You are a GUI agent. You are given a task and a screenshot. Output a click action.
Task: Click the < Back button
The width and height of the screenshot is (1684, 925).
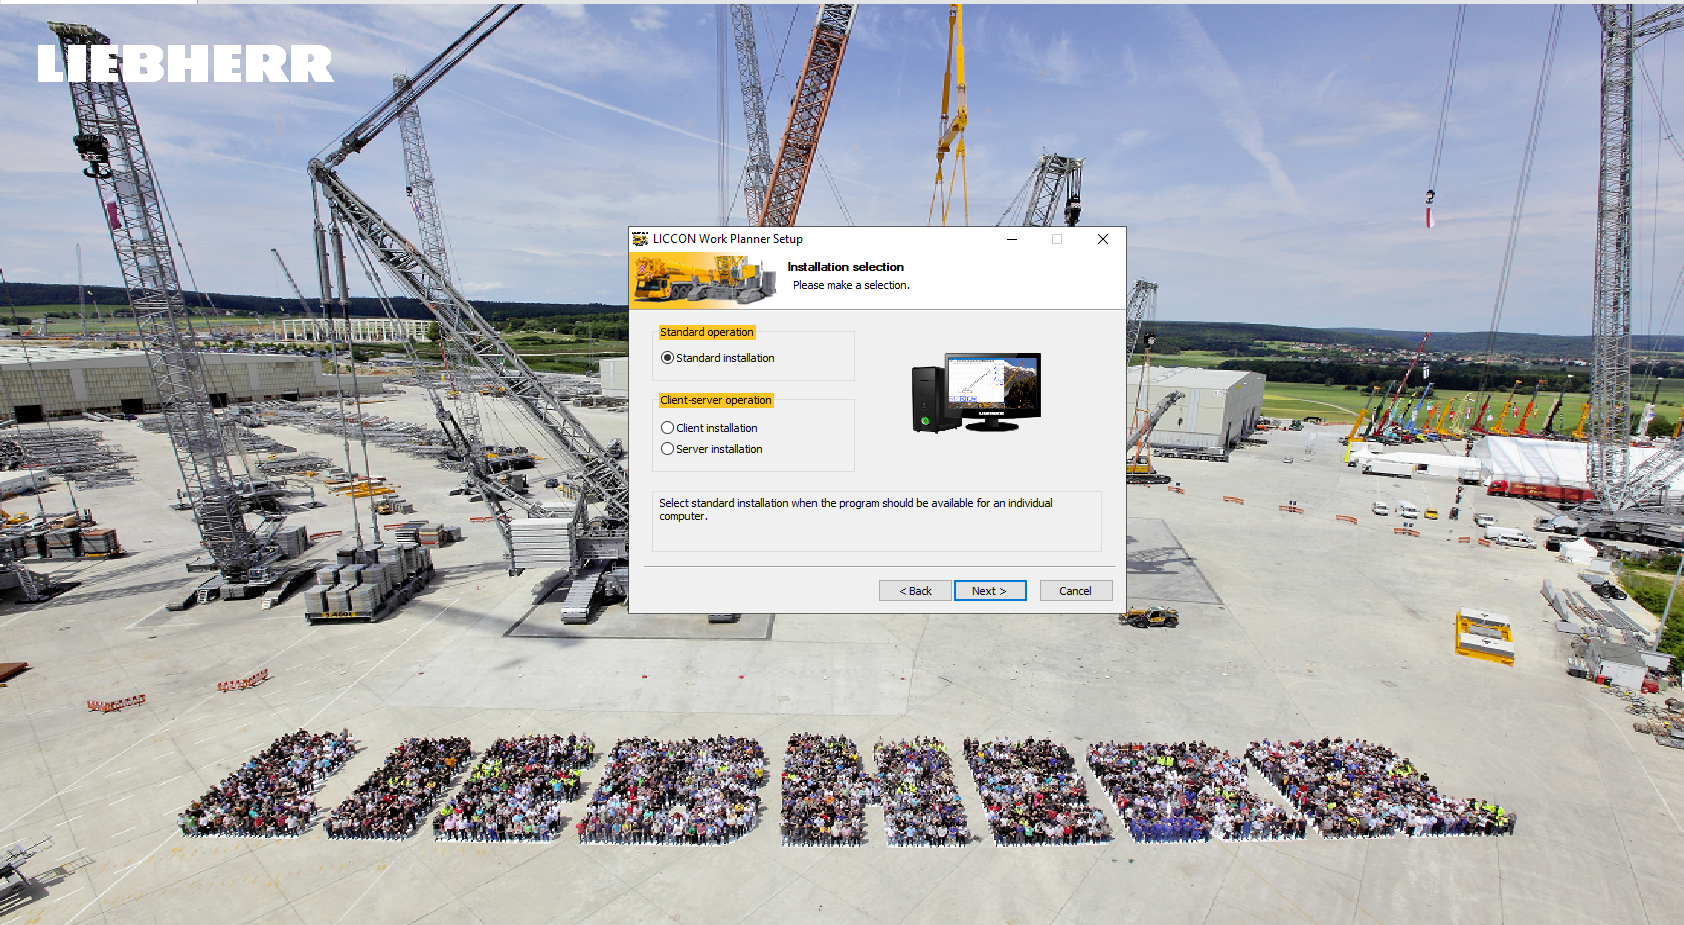pos(915,591)
